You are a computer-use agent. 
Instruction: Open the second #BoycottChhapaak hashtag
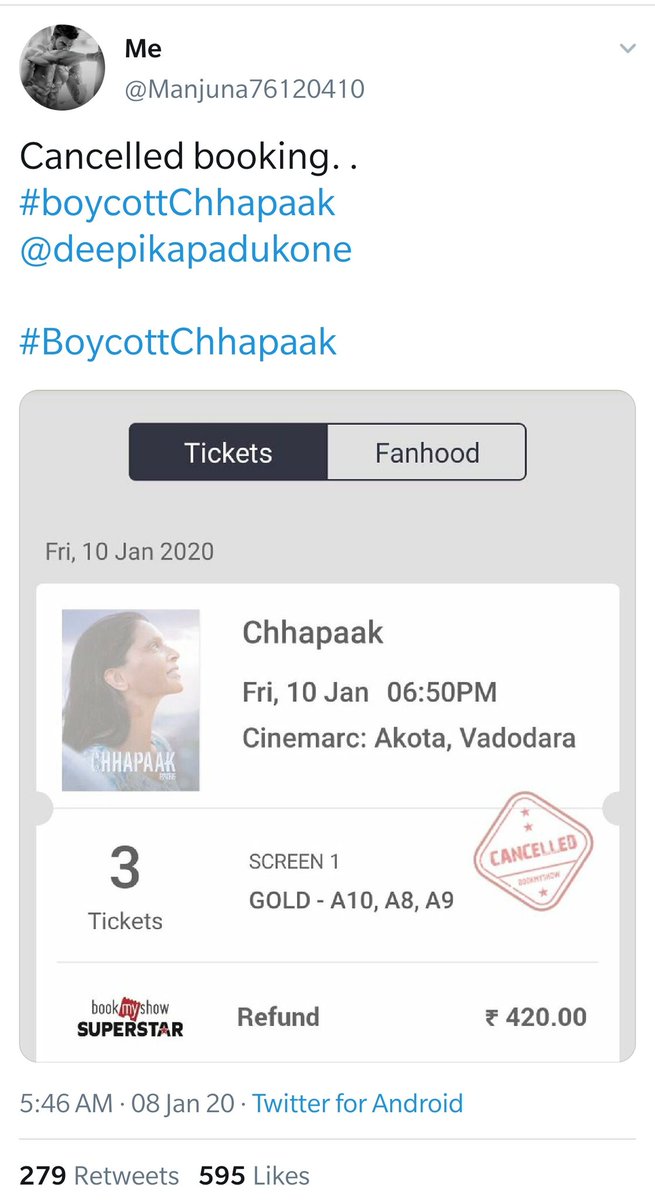tap(178, 342)
